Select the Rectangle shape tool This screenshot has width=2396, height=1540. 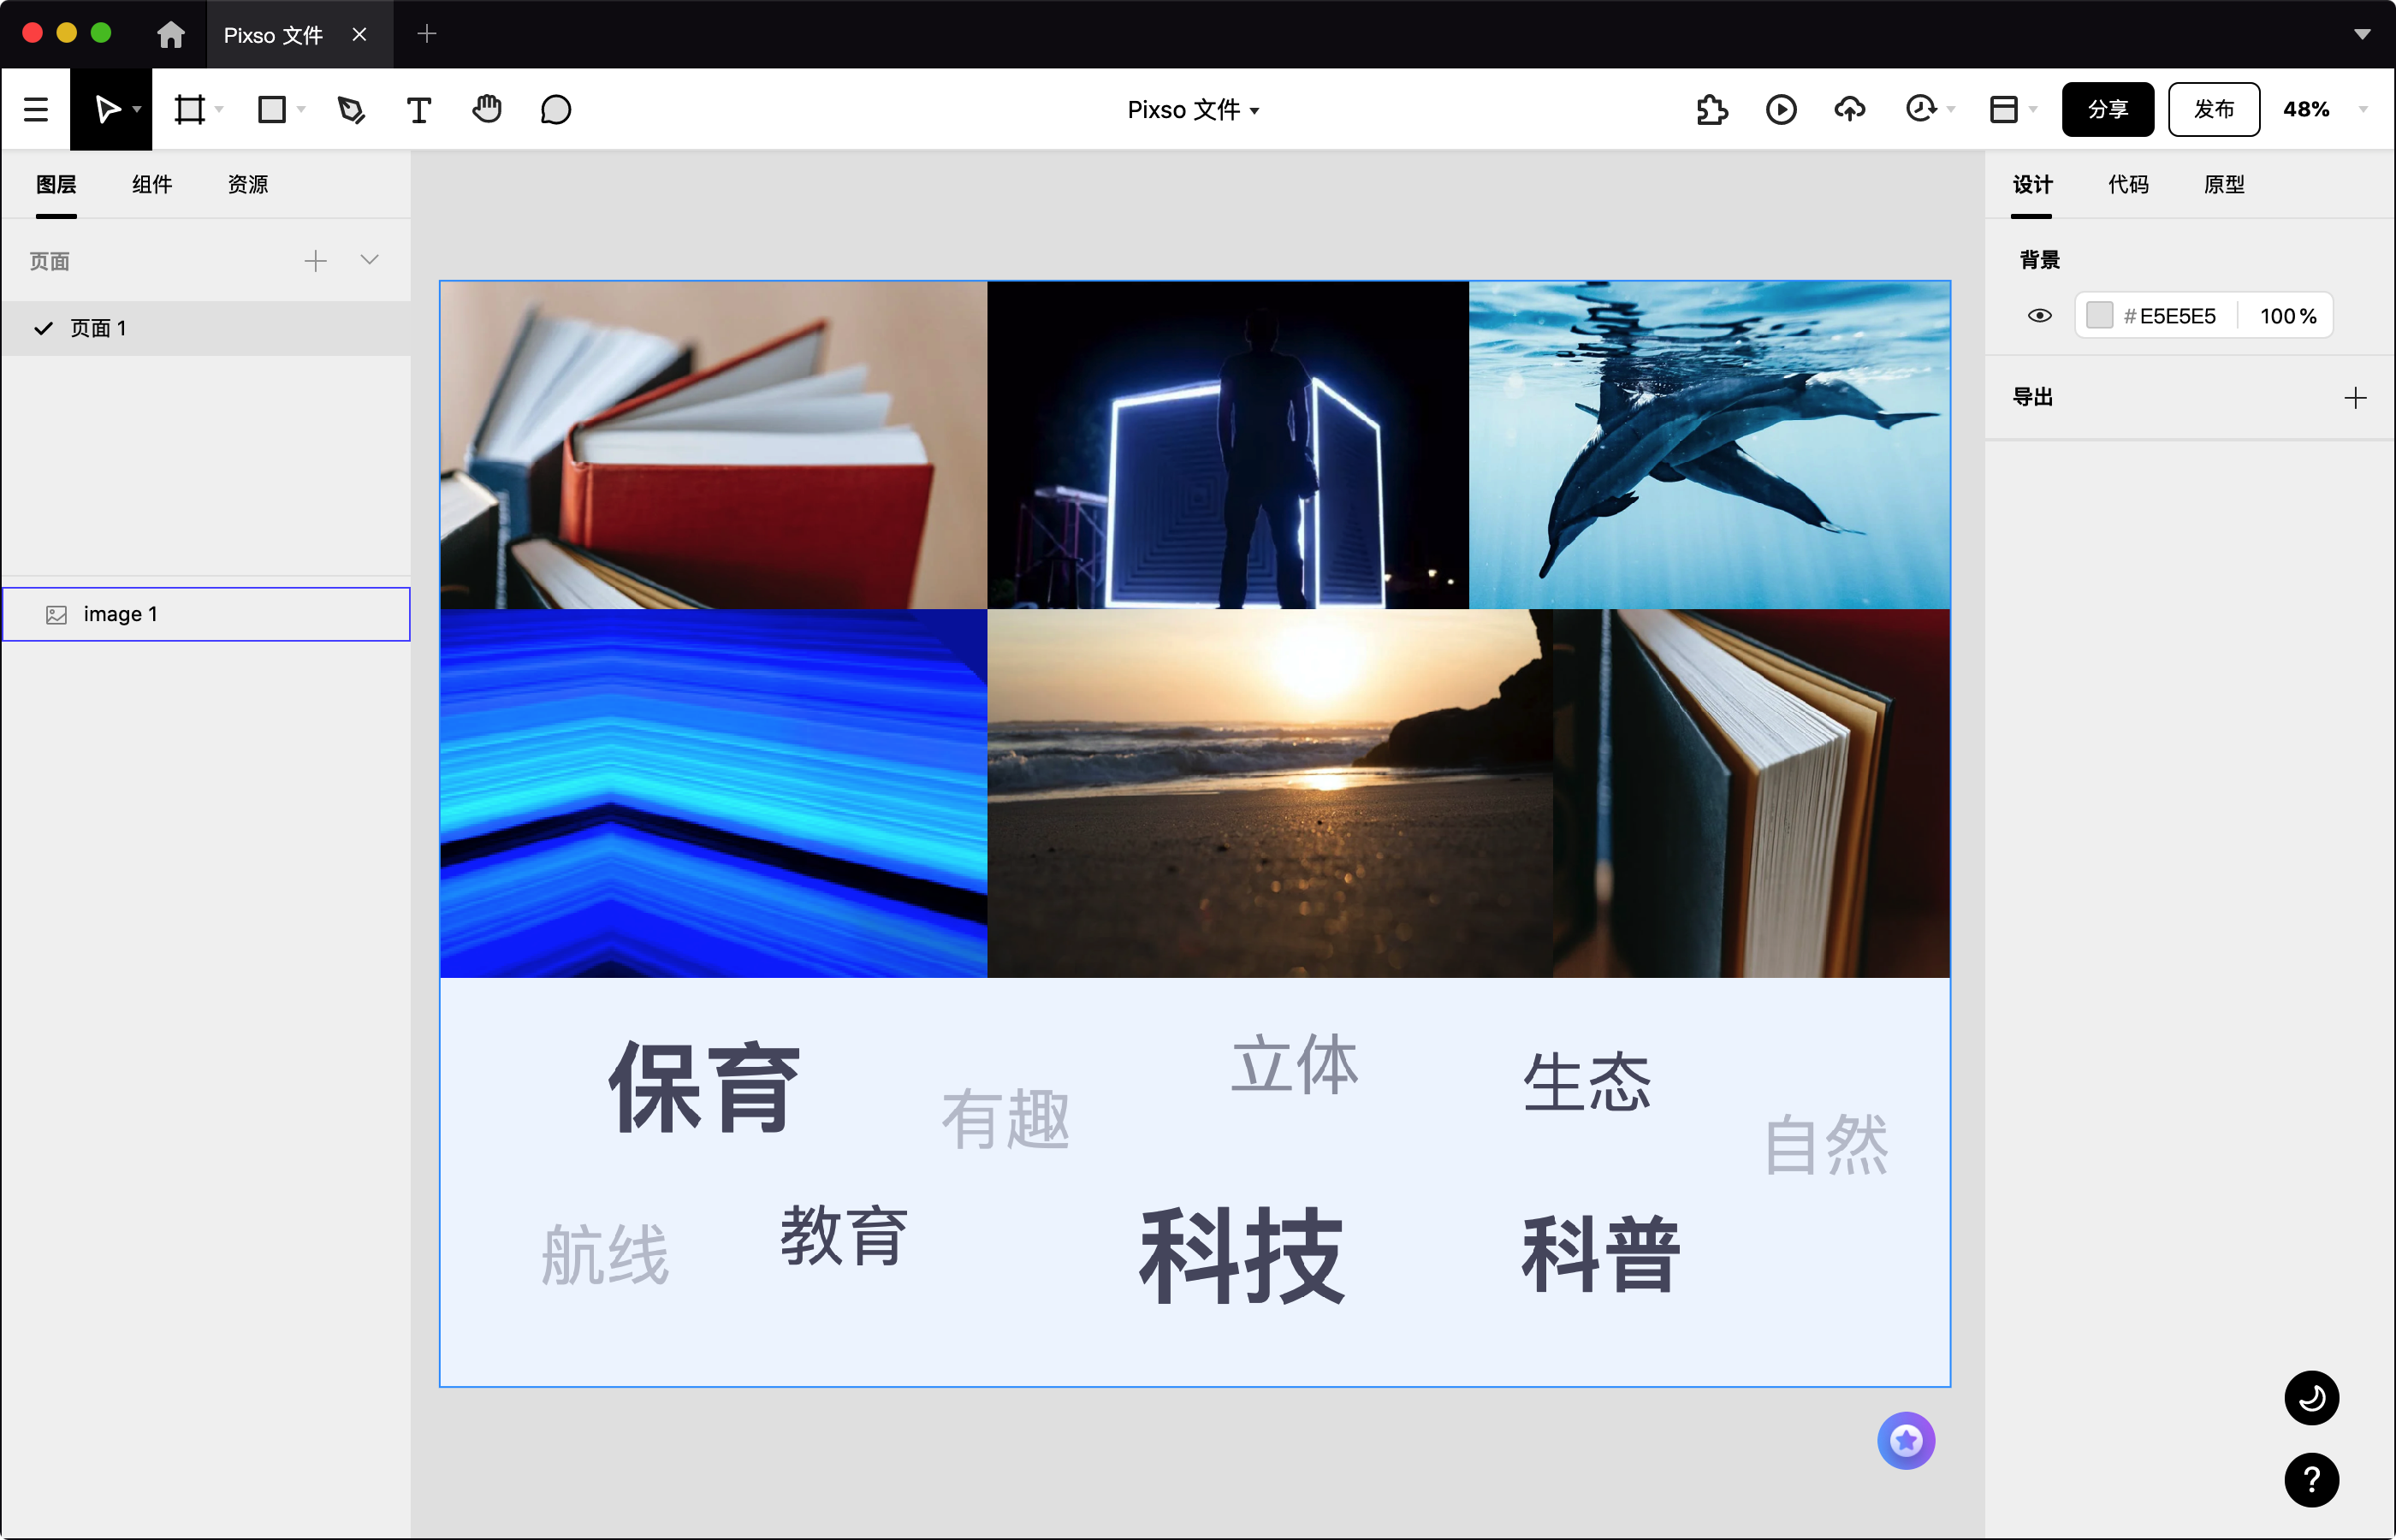click(272, 109)
